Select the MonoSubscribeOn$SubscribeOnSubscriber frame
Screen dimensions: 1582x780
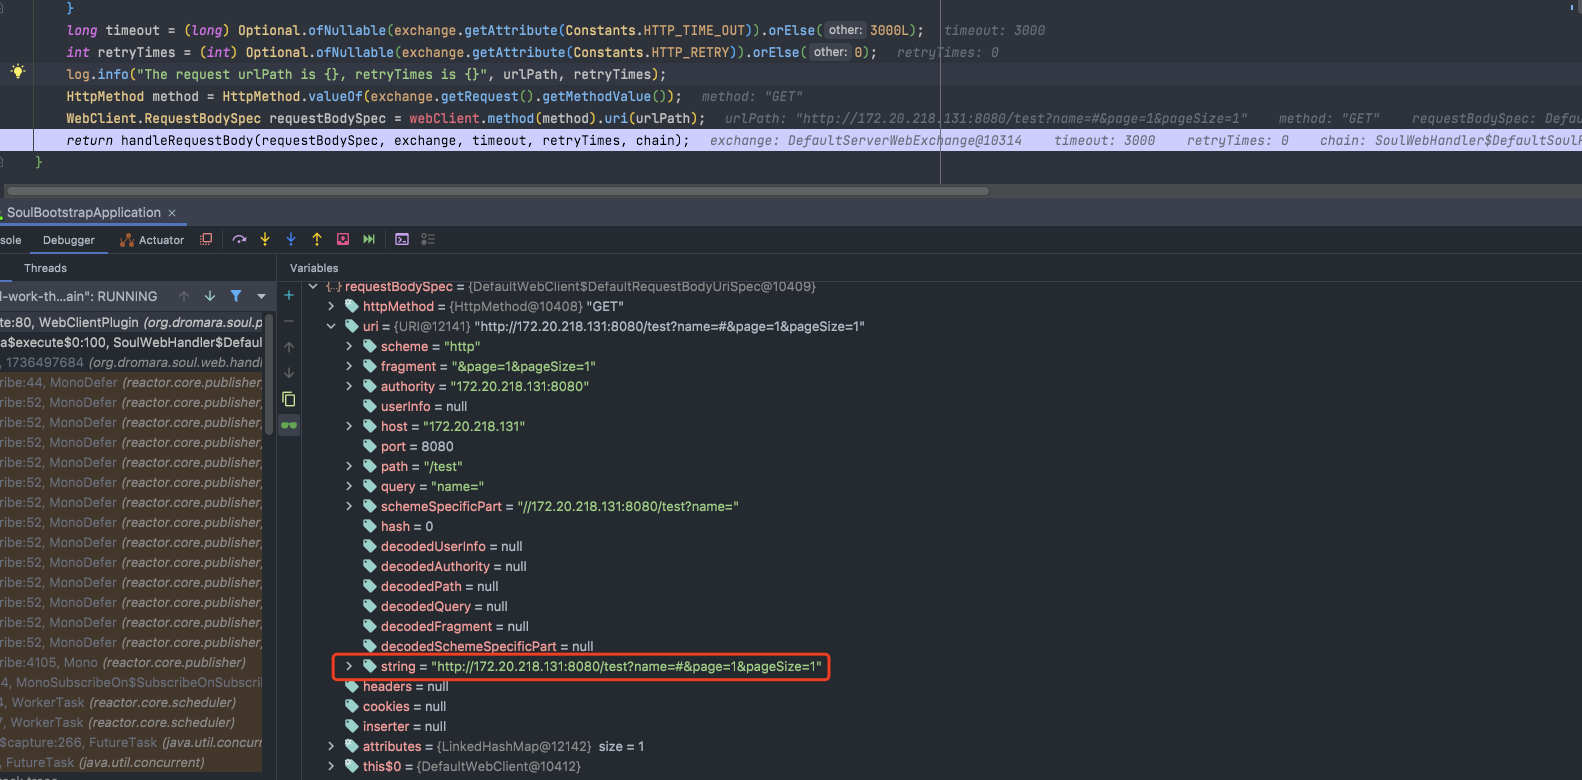tap(131, 682)
